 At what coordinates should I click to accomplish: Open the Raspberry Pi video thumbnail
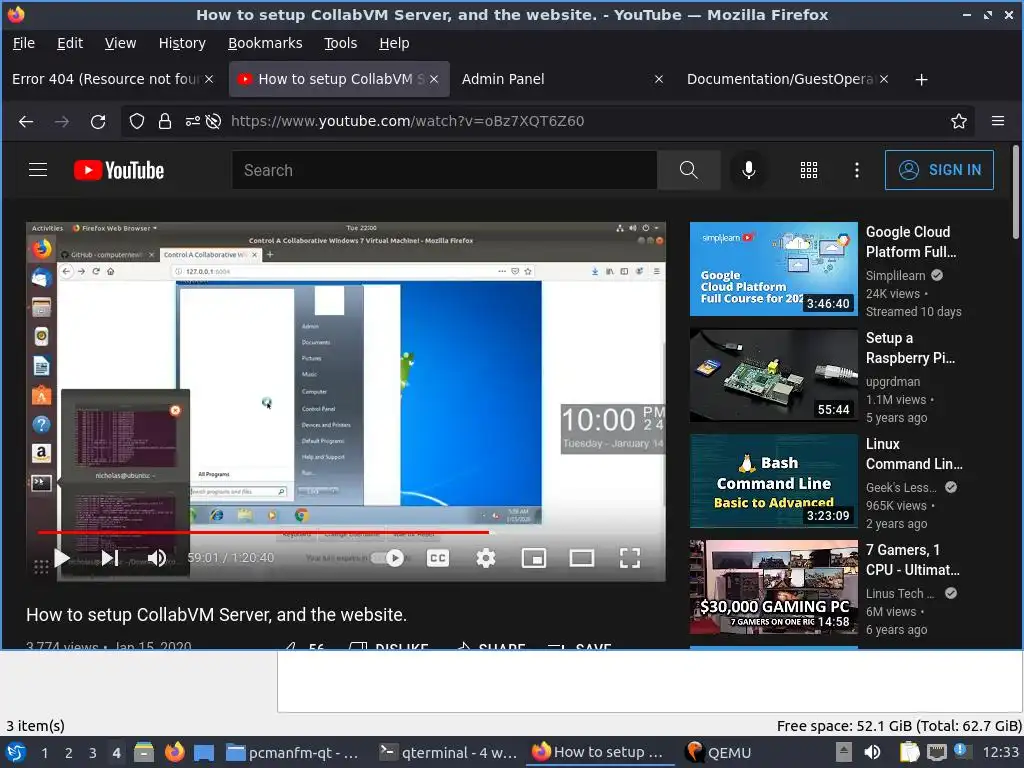(773, 375)
